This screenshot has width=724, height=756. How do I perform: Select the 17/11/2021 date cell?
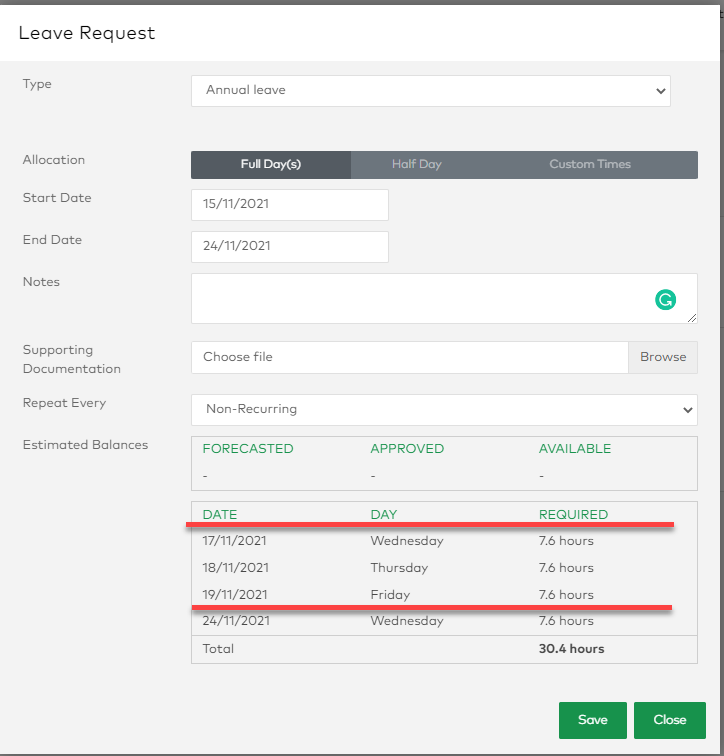click(234, 541)
